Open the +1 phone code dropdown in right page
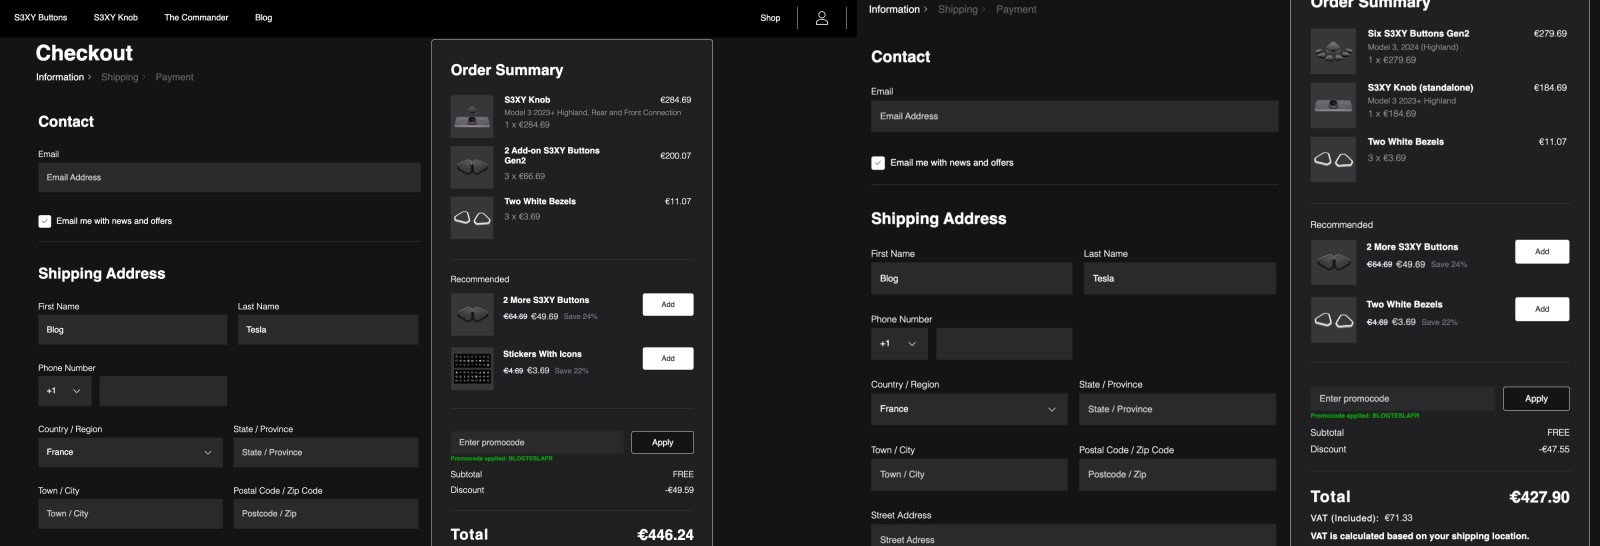The image size is (1600, 546). point(899,344)
